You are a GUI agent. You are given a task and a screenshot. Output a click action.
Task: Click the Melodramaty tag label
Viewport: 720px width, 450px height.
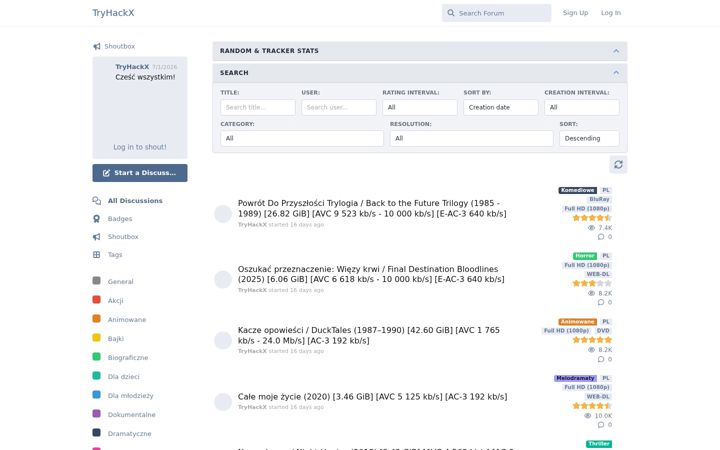[575, 378]
